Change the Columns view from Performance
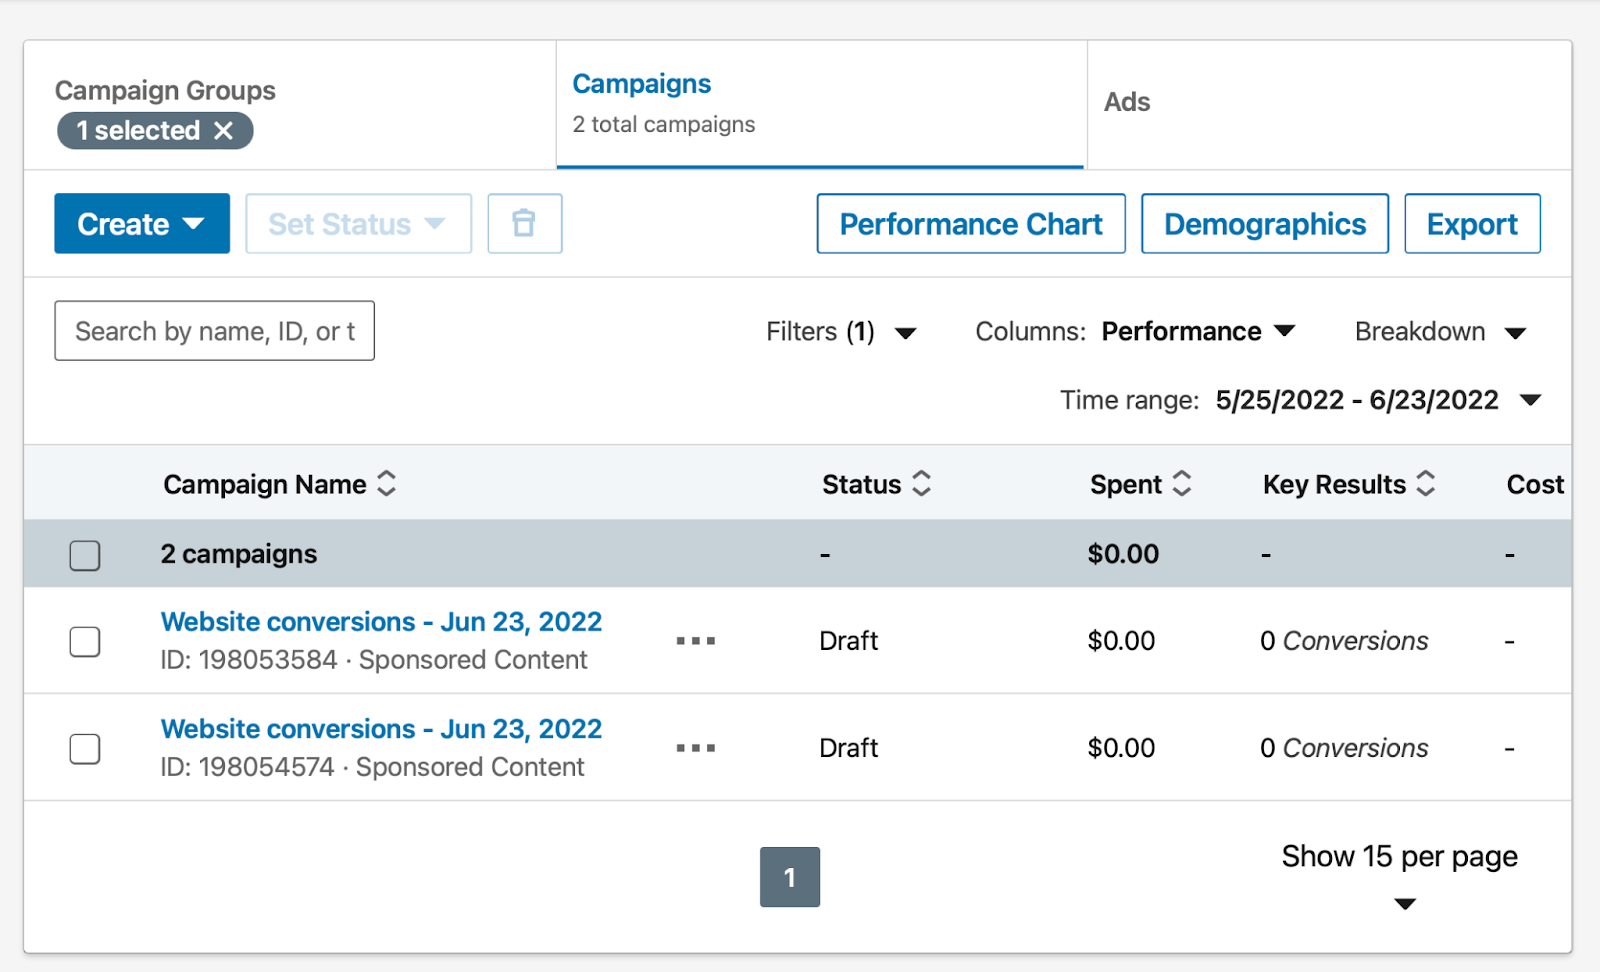 pyautogui.click(x=1198, y=331)
